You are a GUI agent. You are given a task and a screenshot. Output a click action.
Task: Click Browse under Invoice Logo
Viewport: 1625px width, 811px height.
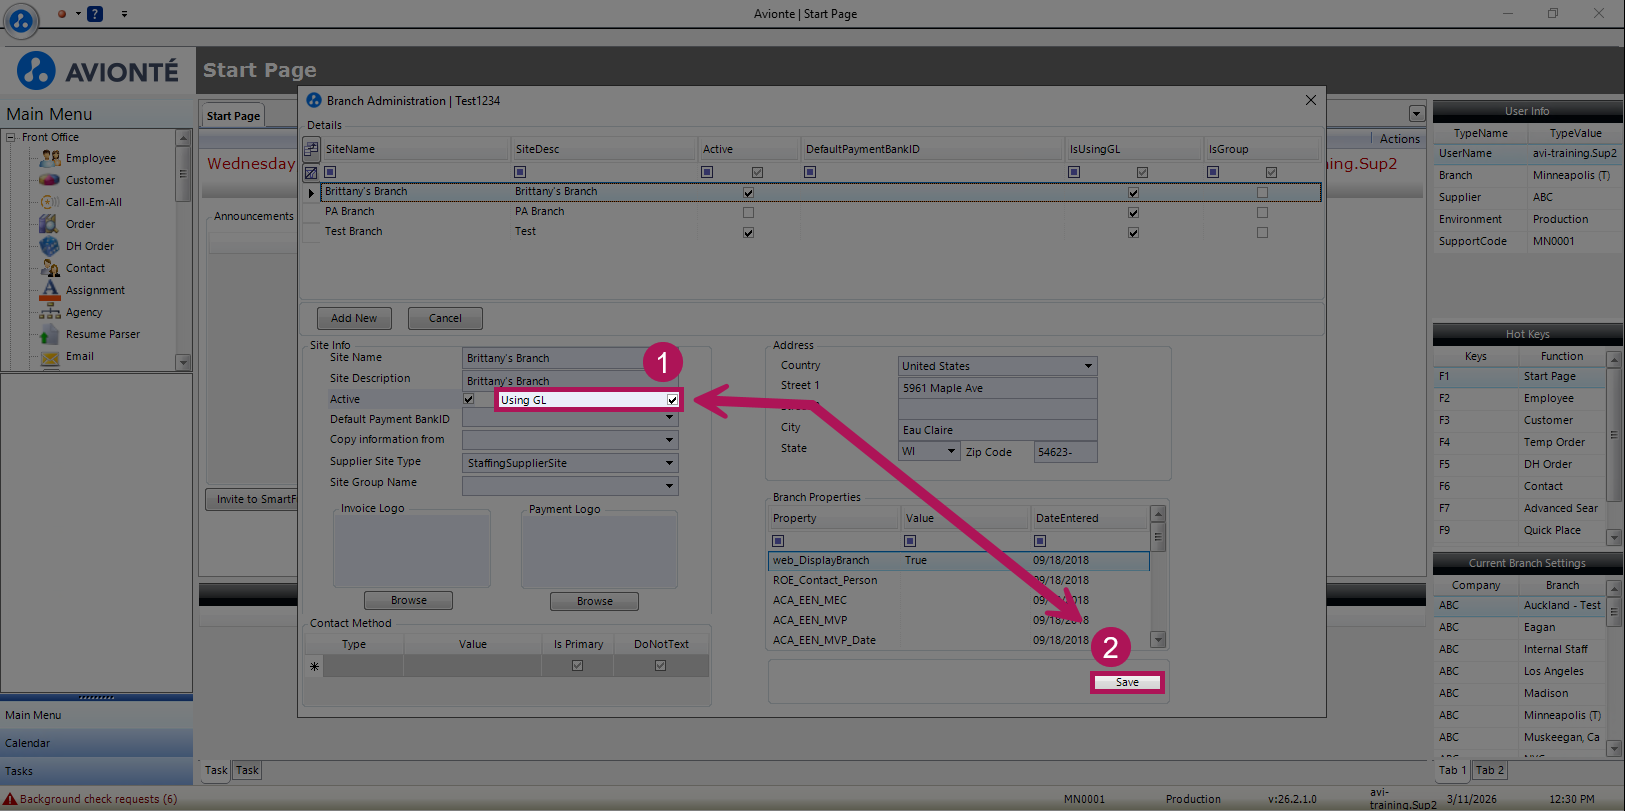click(x=408, y=601)
